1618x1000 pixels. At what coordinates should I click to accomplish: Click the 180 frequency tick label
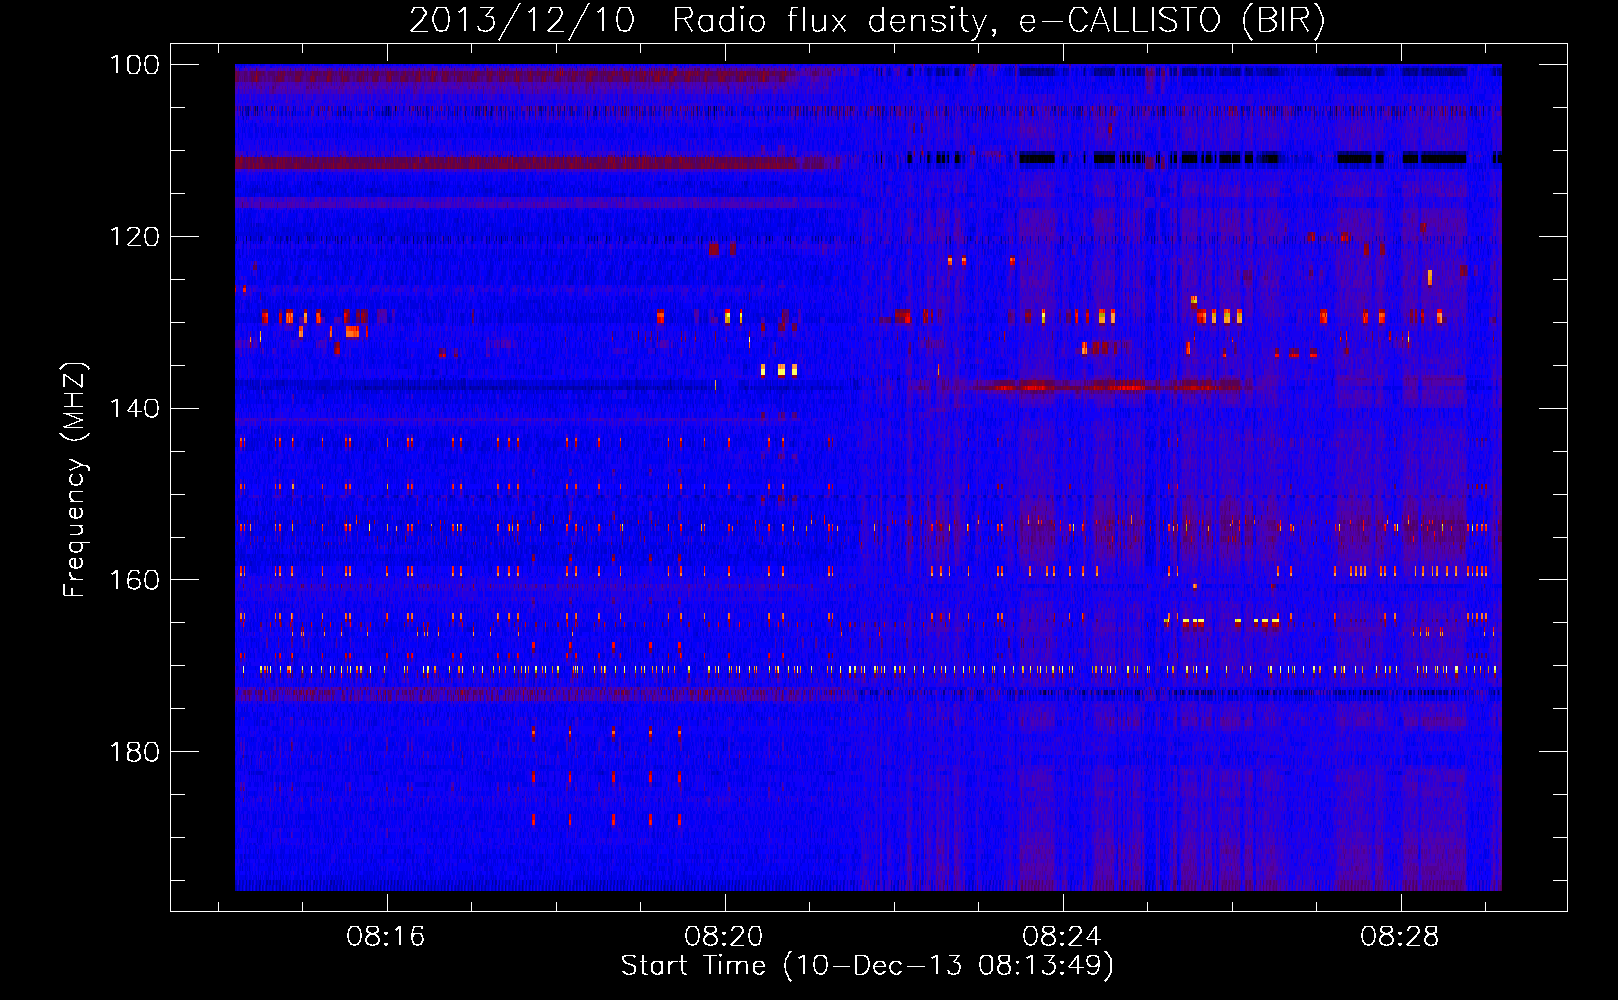[134, 752]
